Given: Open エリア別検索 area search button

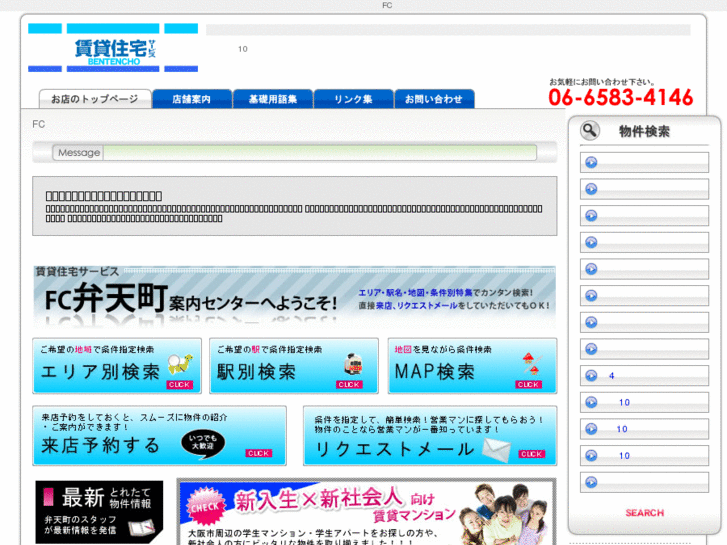Looking at the screenshot, I should click(x=117, y=366).
